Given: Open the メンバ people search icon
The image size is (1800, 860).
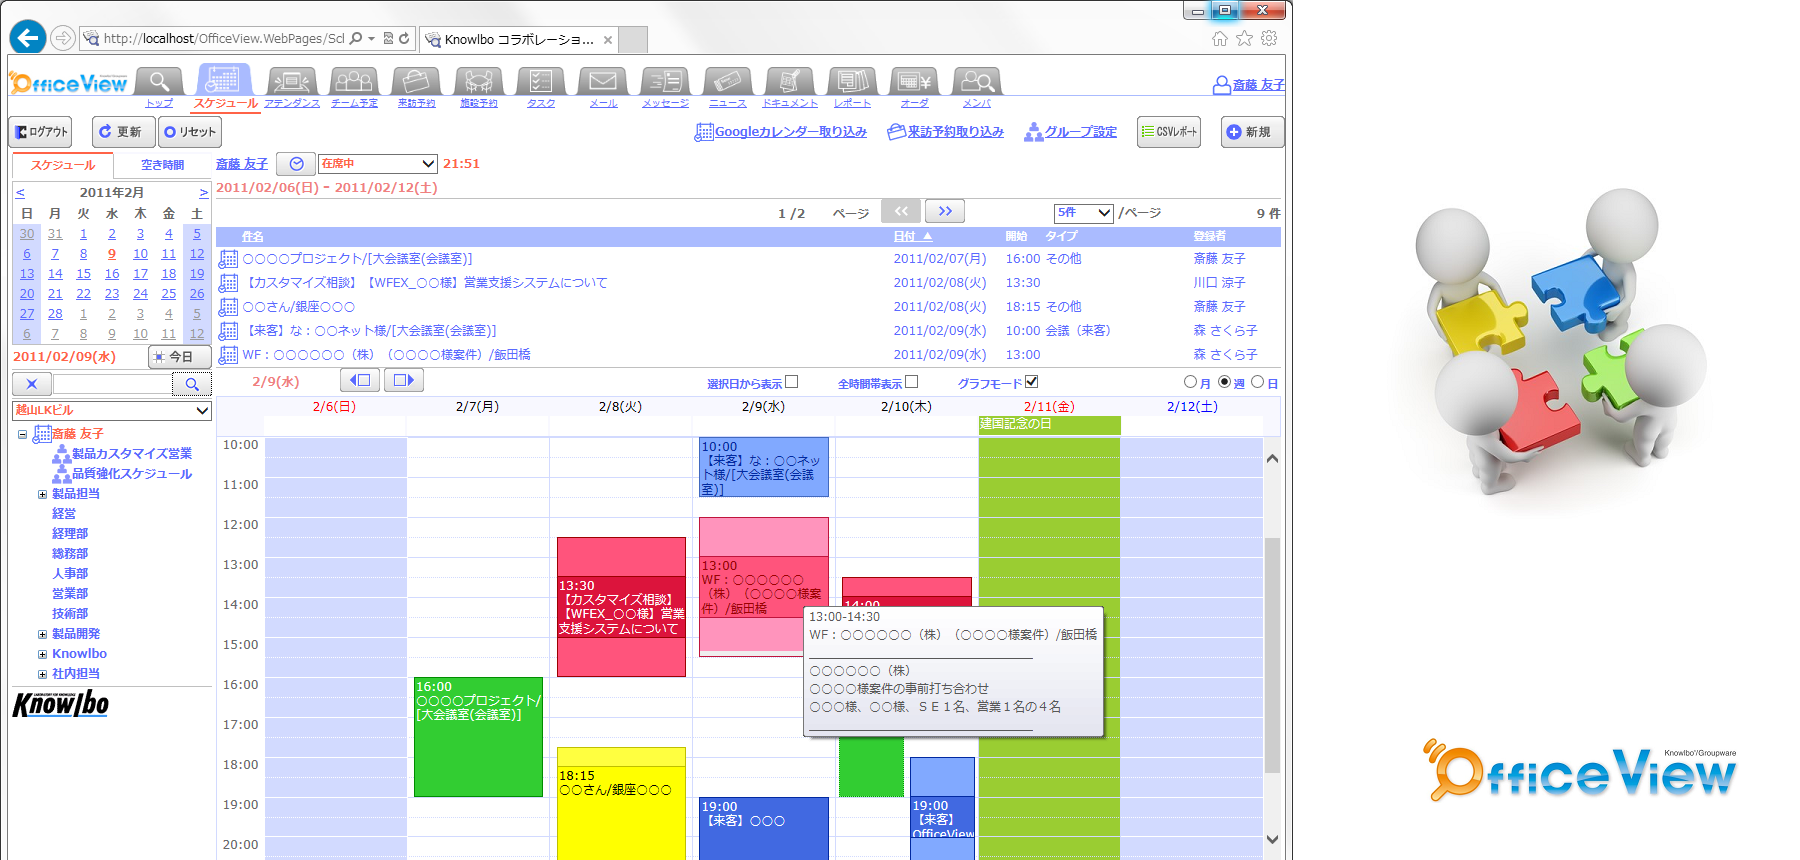Looking at the screenshot, I should click(x=977, y=81).
